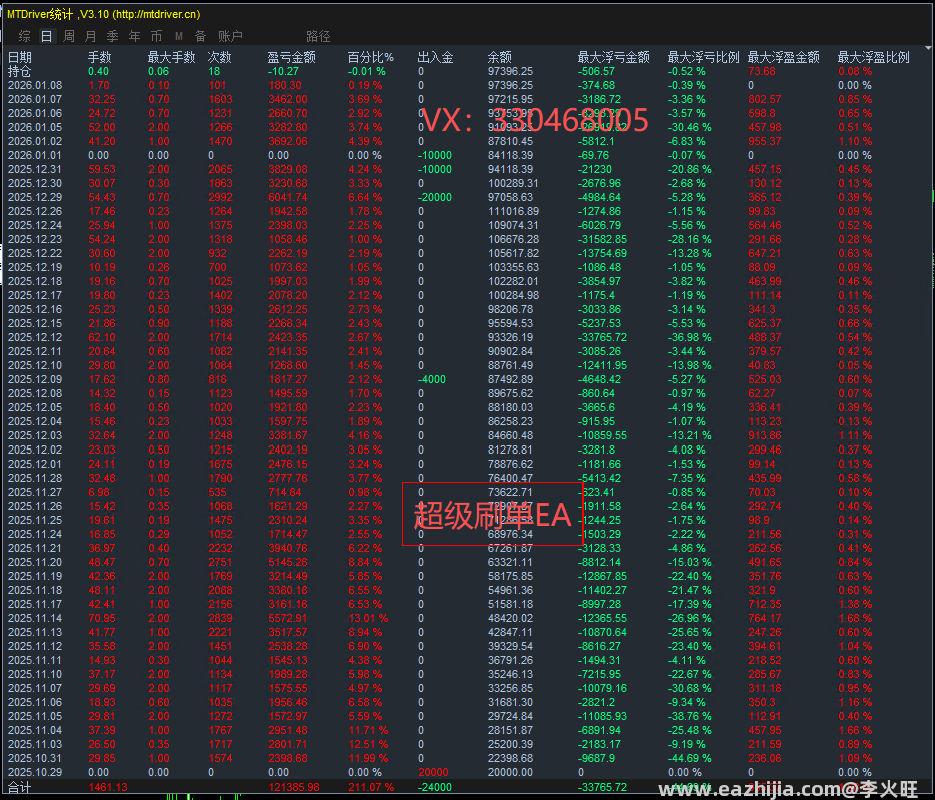Click lots value 6.98 on 2025.11.27
Screen dimensions: 935x800
[x=99, y=492]
